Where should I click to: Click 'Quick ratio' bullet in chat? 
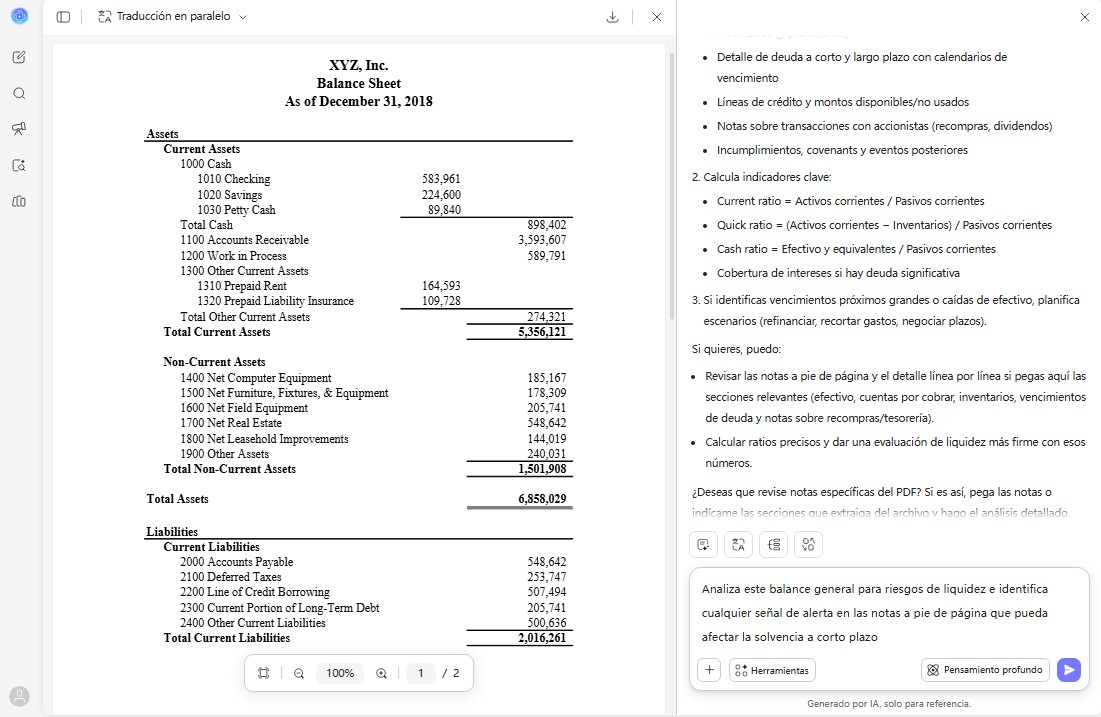coord(884,225)
